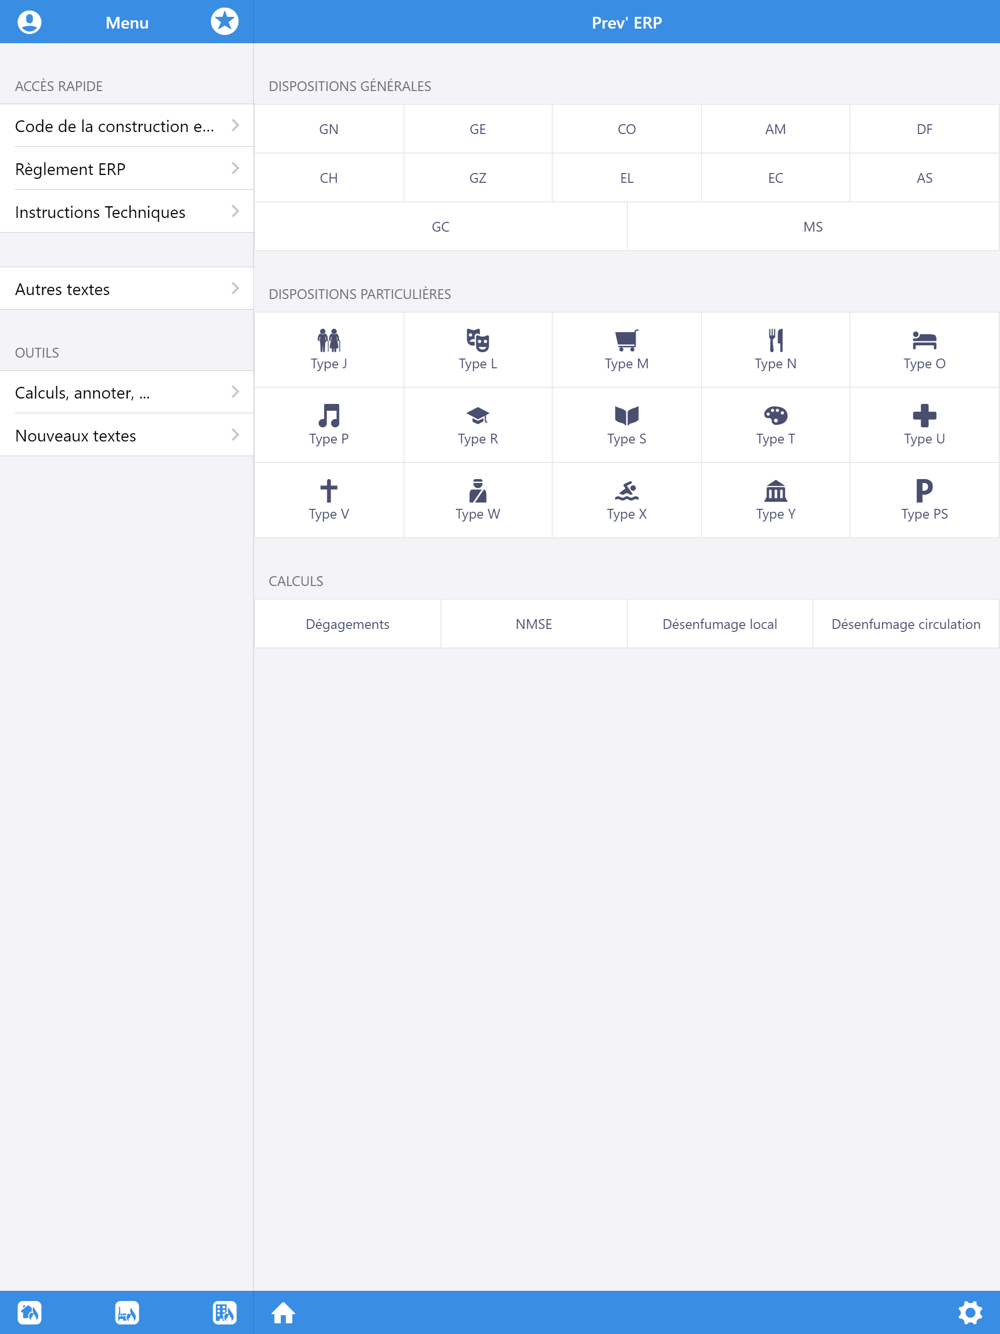The image size is (1000, 1334).
Task: Tap the factory fire icon in bottom bar
Action: (x=127, y=1312)
